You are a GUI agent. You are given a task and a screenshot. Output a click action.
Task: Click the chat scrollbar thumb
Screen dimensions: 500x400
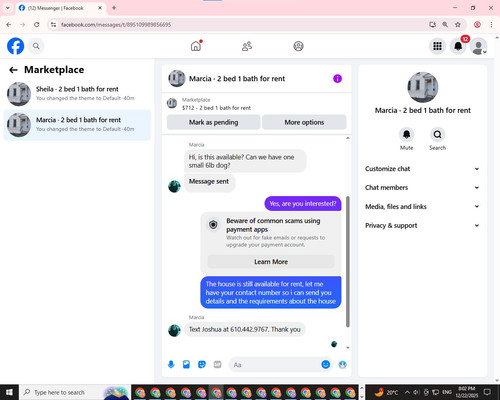[348, 261]
